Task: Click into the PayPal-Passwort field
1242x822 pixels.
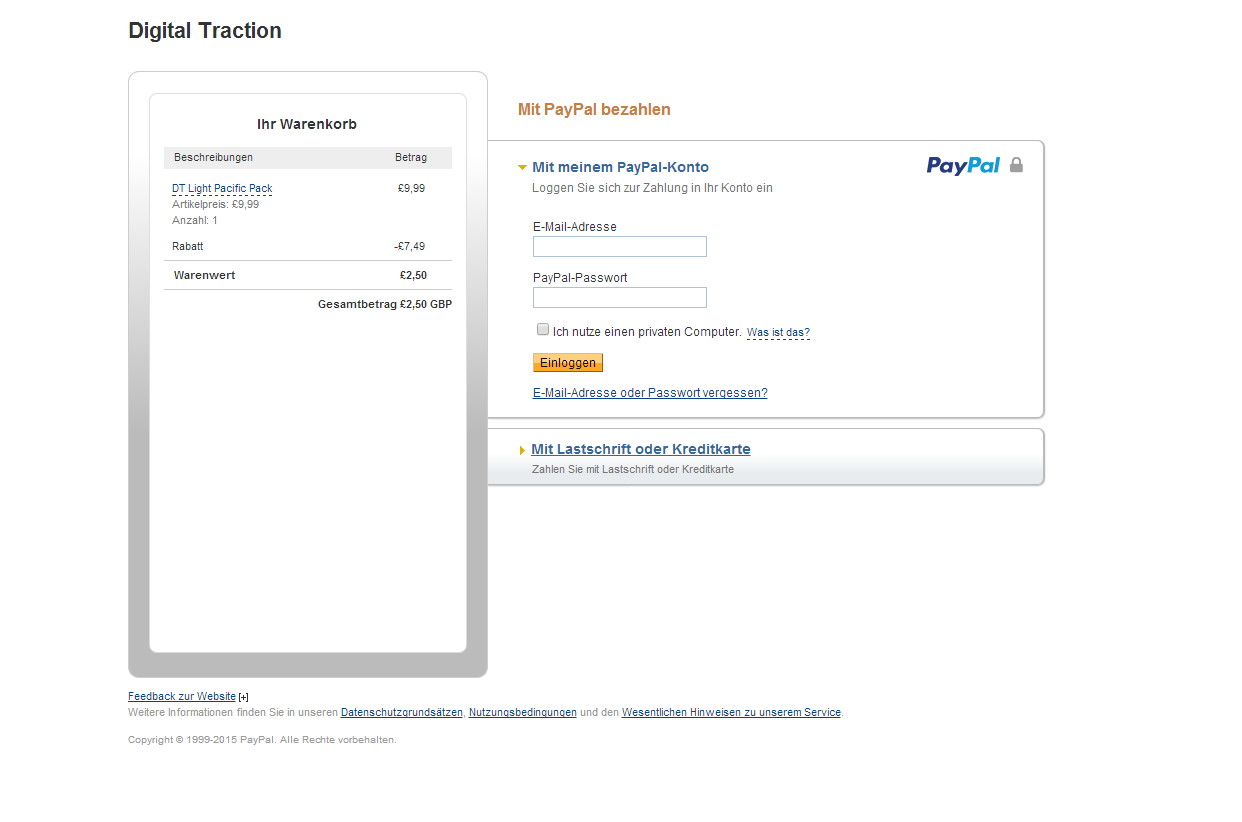Action: point(619,298)
